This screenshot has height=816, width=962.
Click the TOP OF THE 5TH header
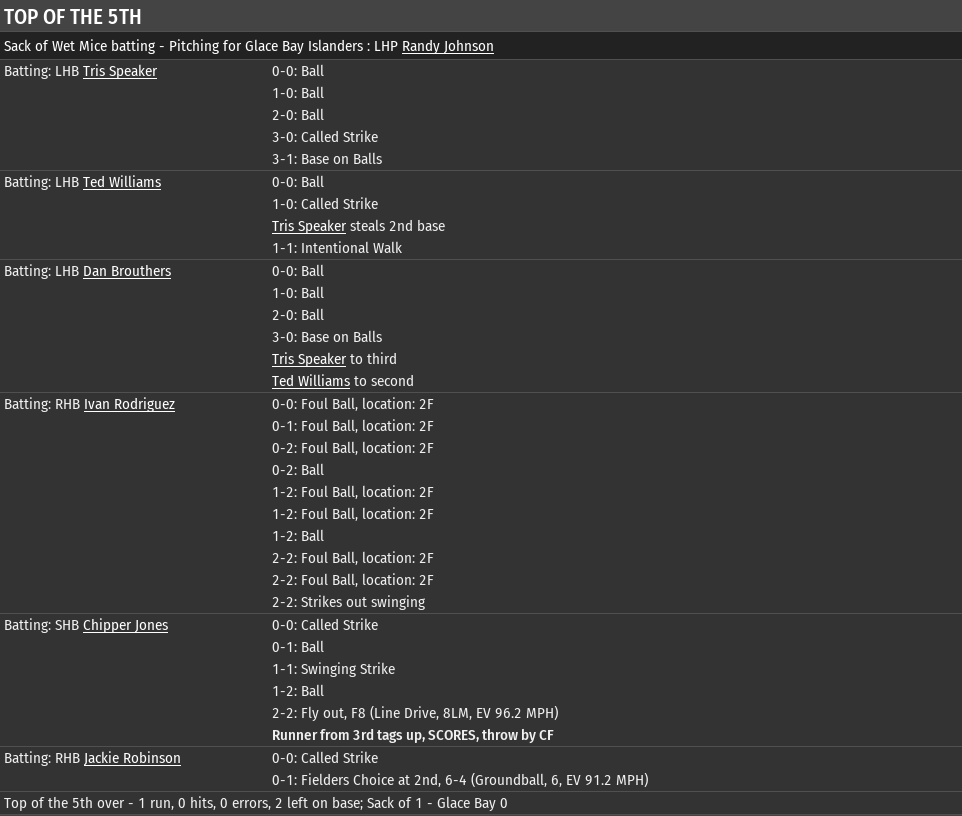tap(73, 17)
